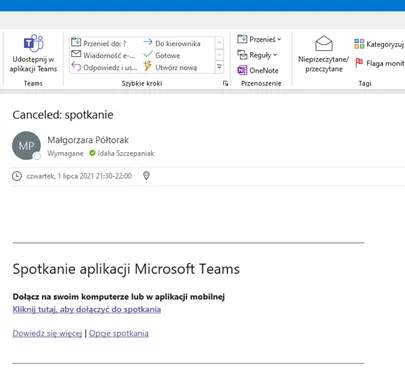Click the location pin icon
Image resolution: width=405 pixels, height=378 pixels.
[x=146, y=176]
